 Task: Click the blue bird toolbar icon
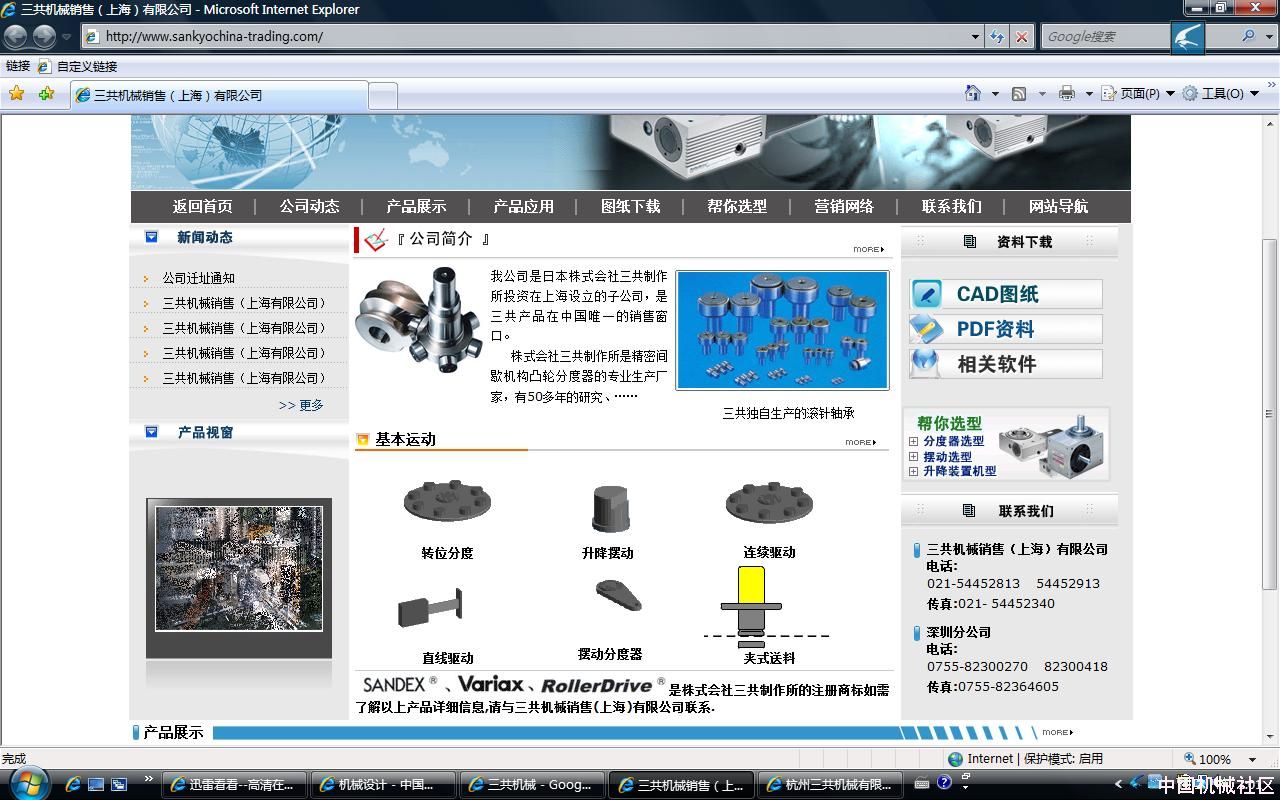click(x=1188, y=38)
